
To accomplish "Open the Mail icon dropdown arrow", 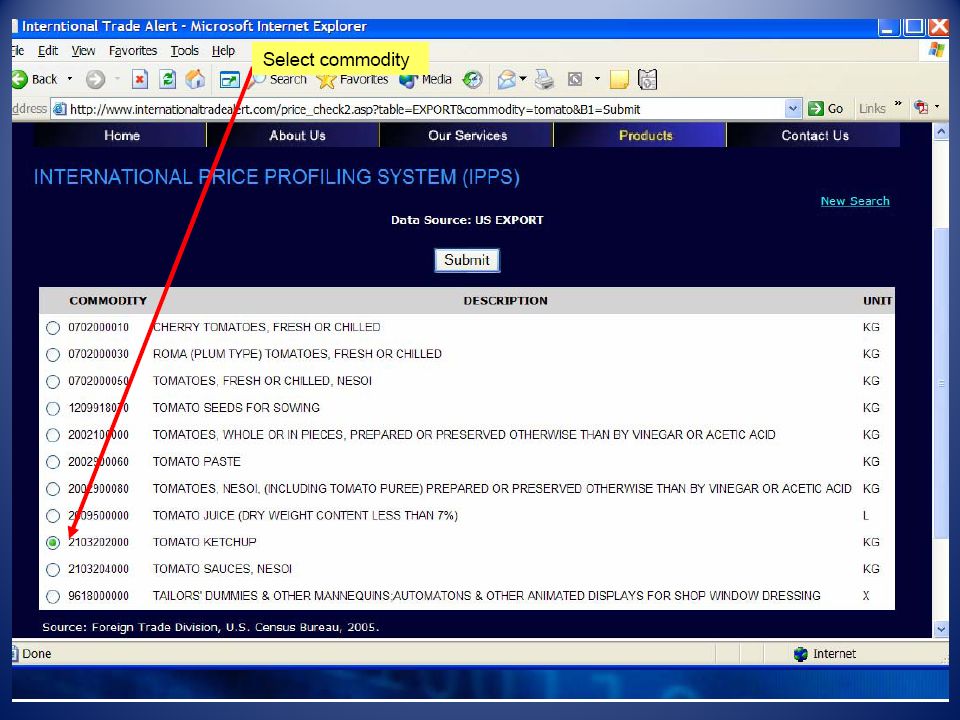I will [523, 79].
